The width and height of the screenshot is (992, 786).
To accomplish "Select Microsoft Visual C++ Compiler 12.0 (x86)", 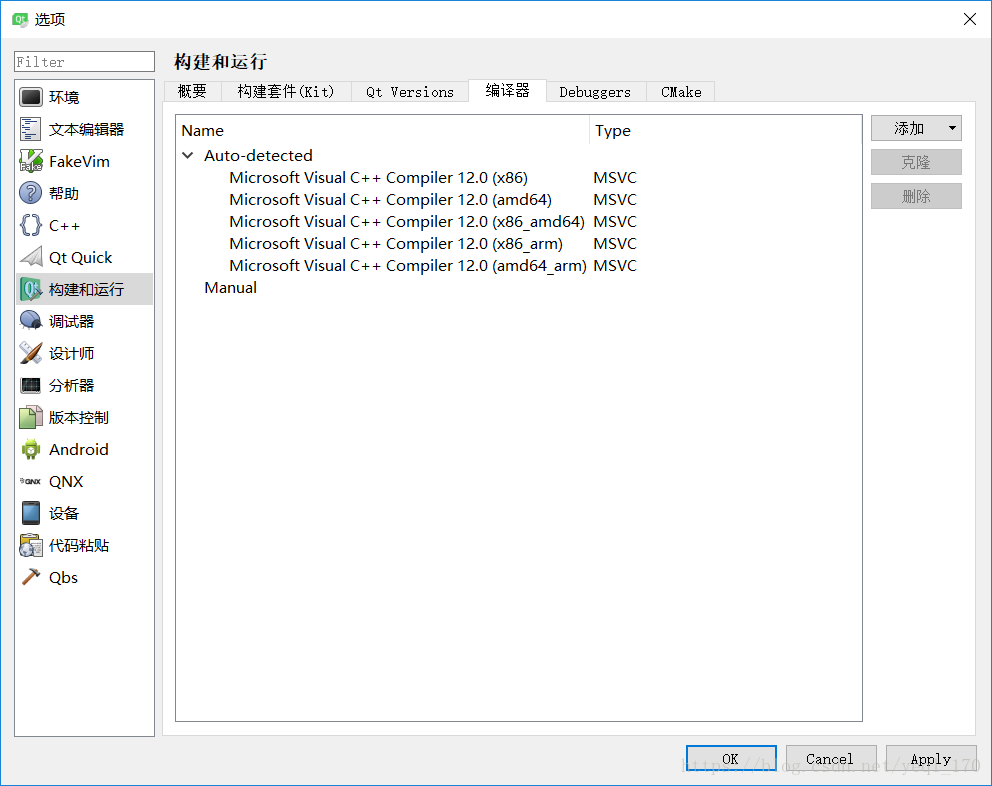I will (378, 178).
